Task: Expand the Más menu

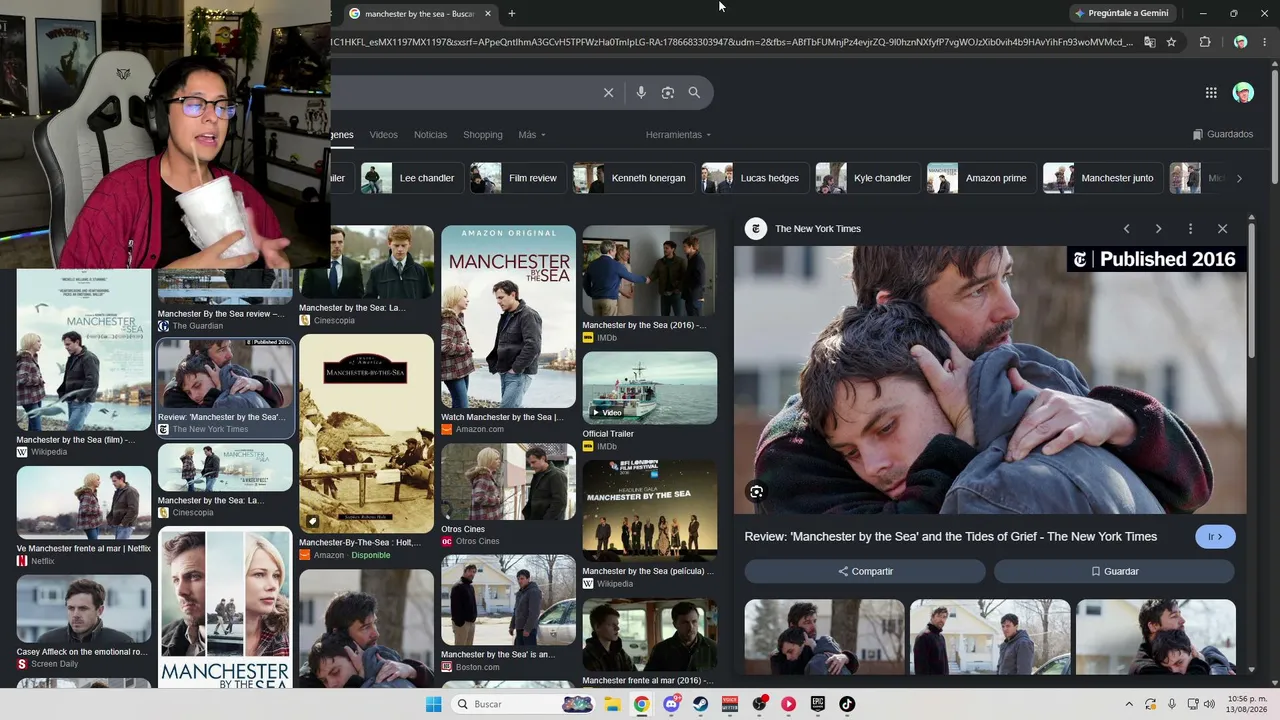Action: [532, 135]
